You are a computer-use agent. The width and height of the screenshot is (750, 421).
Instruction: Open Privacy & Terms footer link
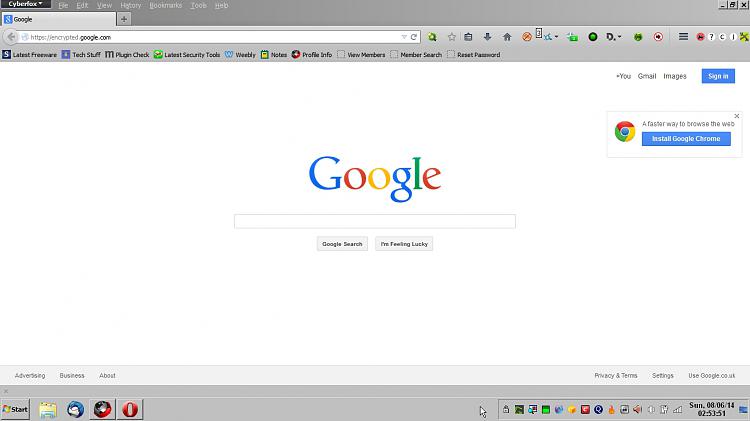coord(616,376)
